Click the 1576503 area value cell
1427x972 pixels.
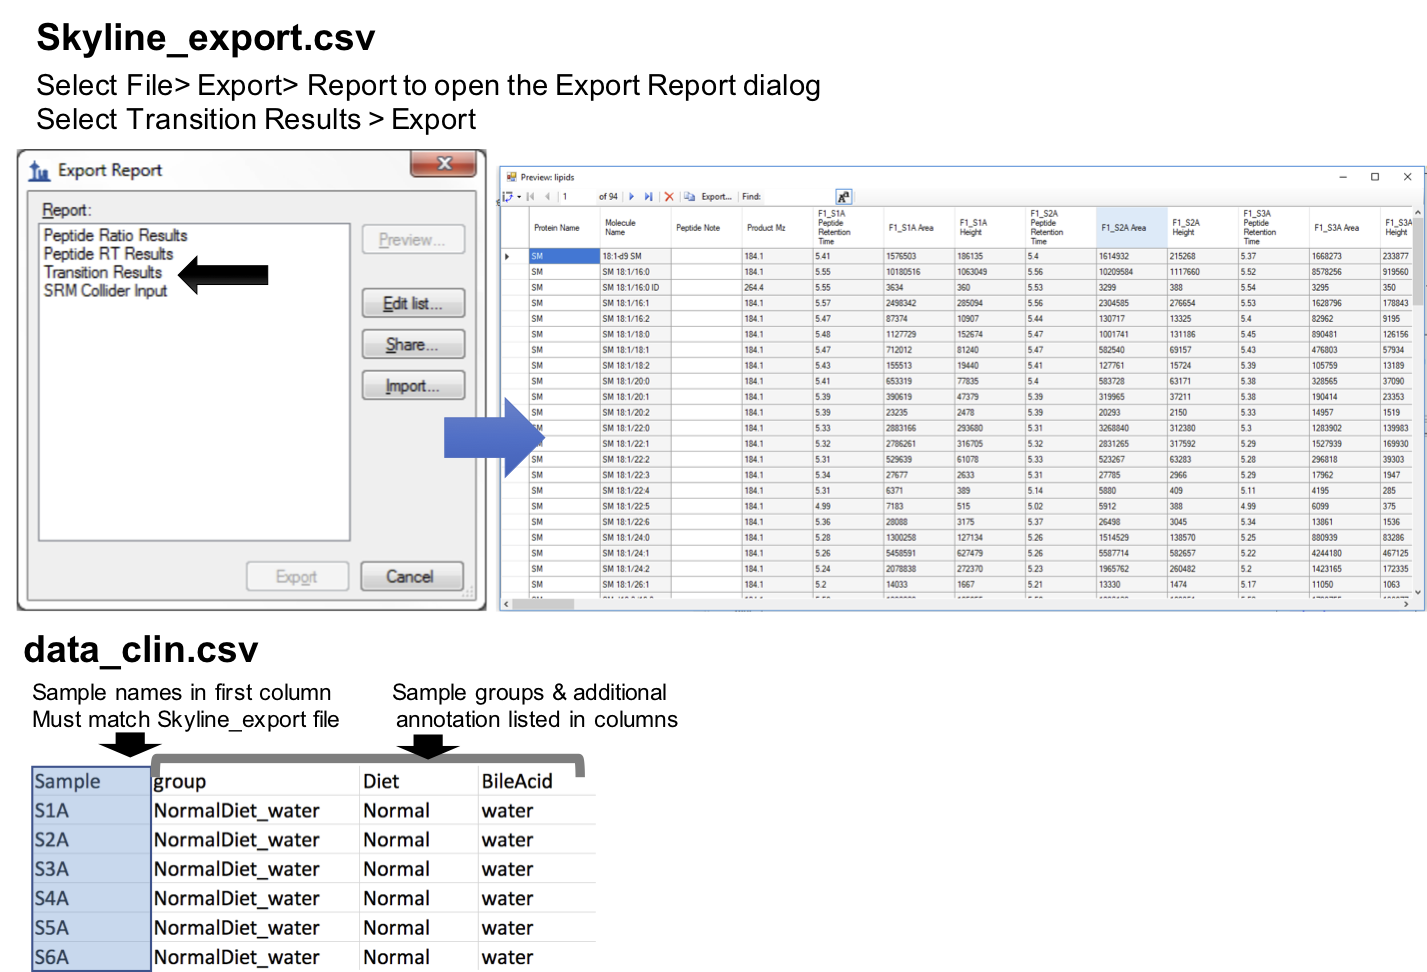point(919,256)
